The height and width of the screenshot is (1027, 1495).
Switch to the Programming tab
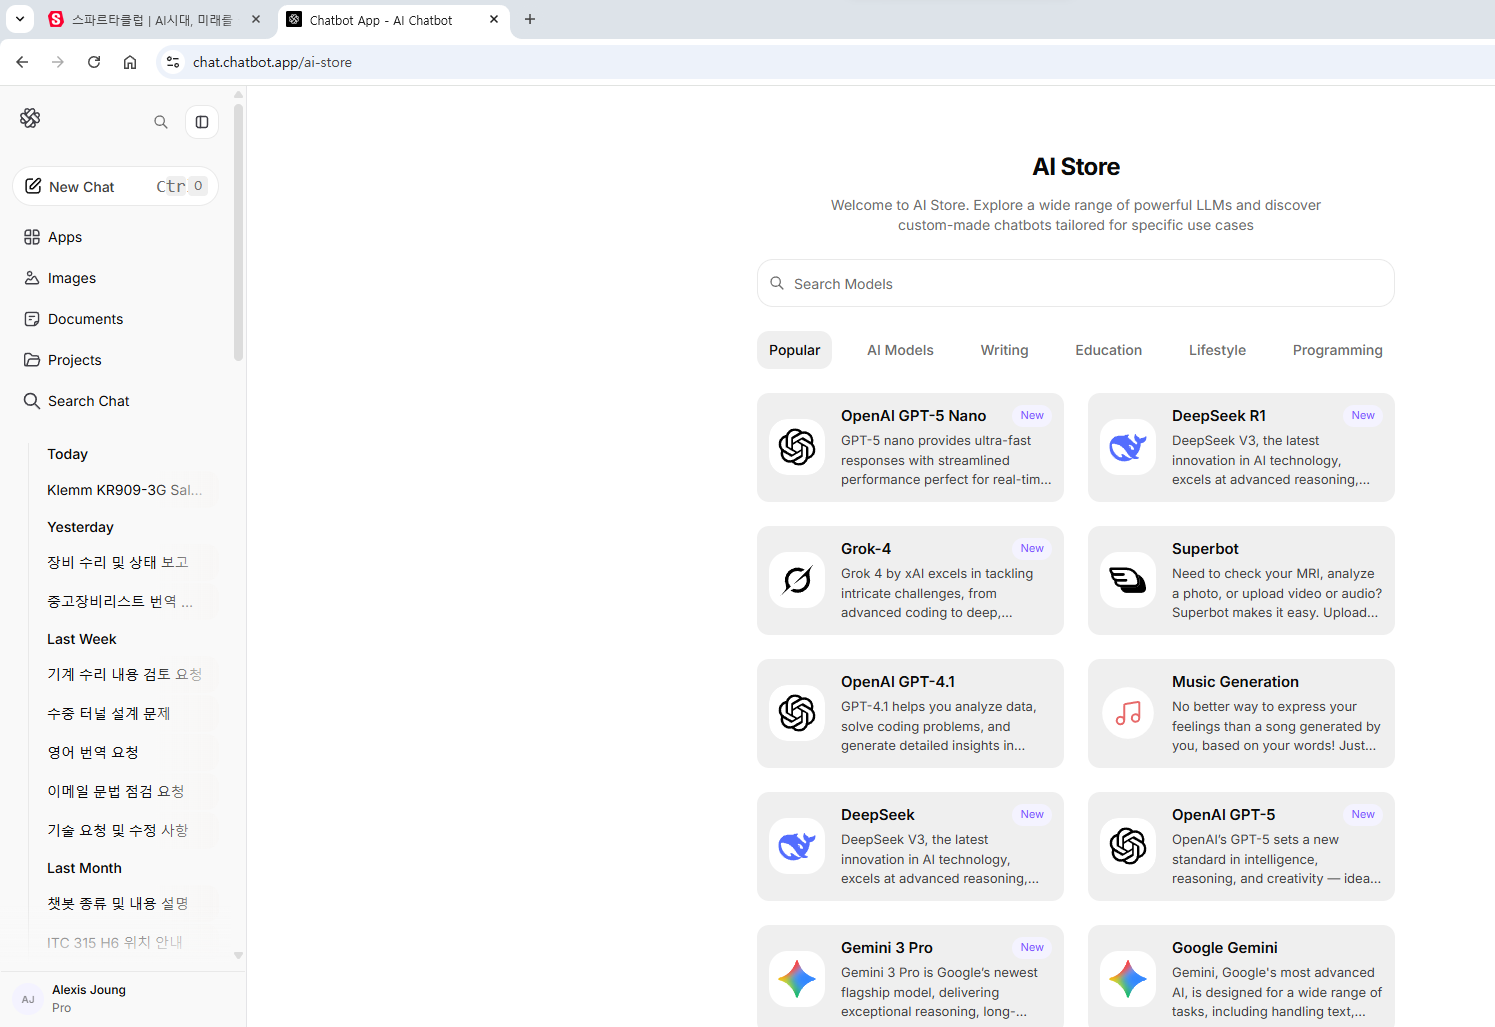click(1337, 350)
